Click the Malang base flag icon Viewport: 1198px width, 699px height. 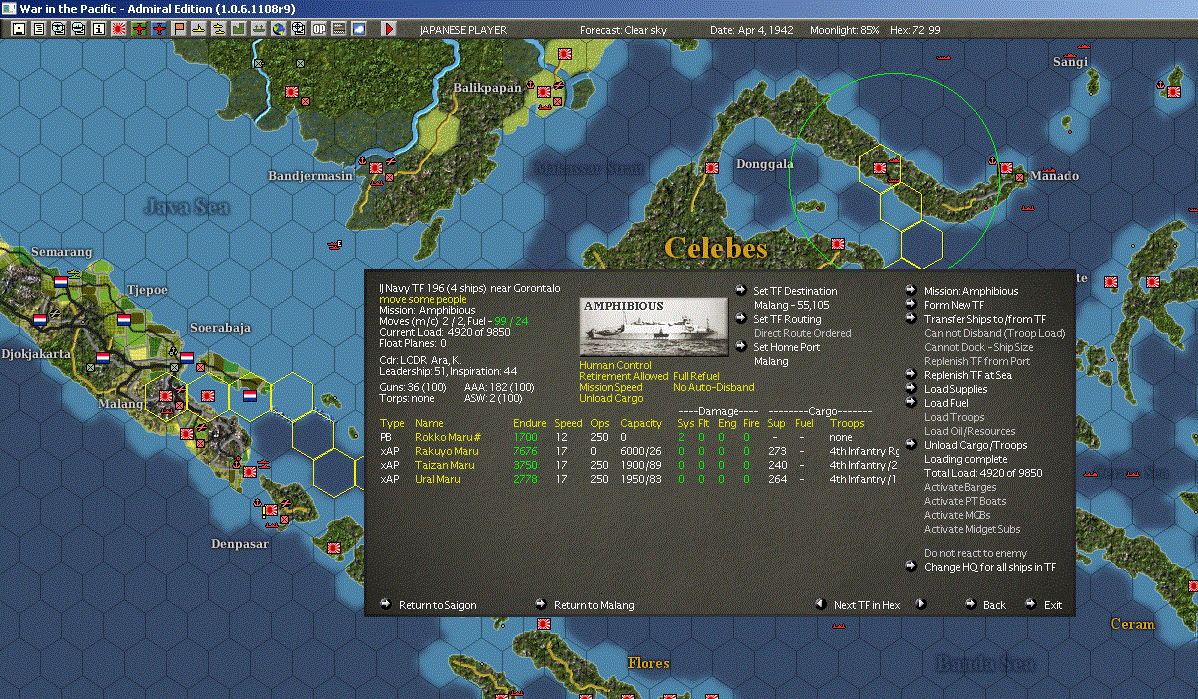click(166, 396)
